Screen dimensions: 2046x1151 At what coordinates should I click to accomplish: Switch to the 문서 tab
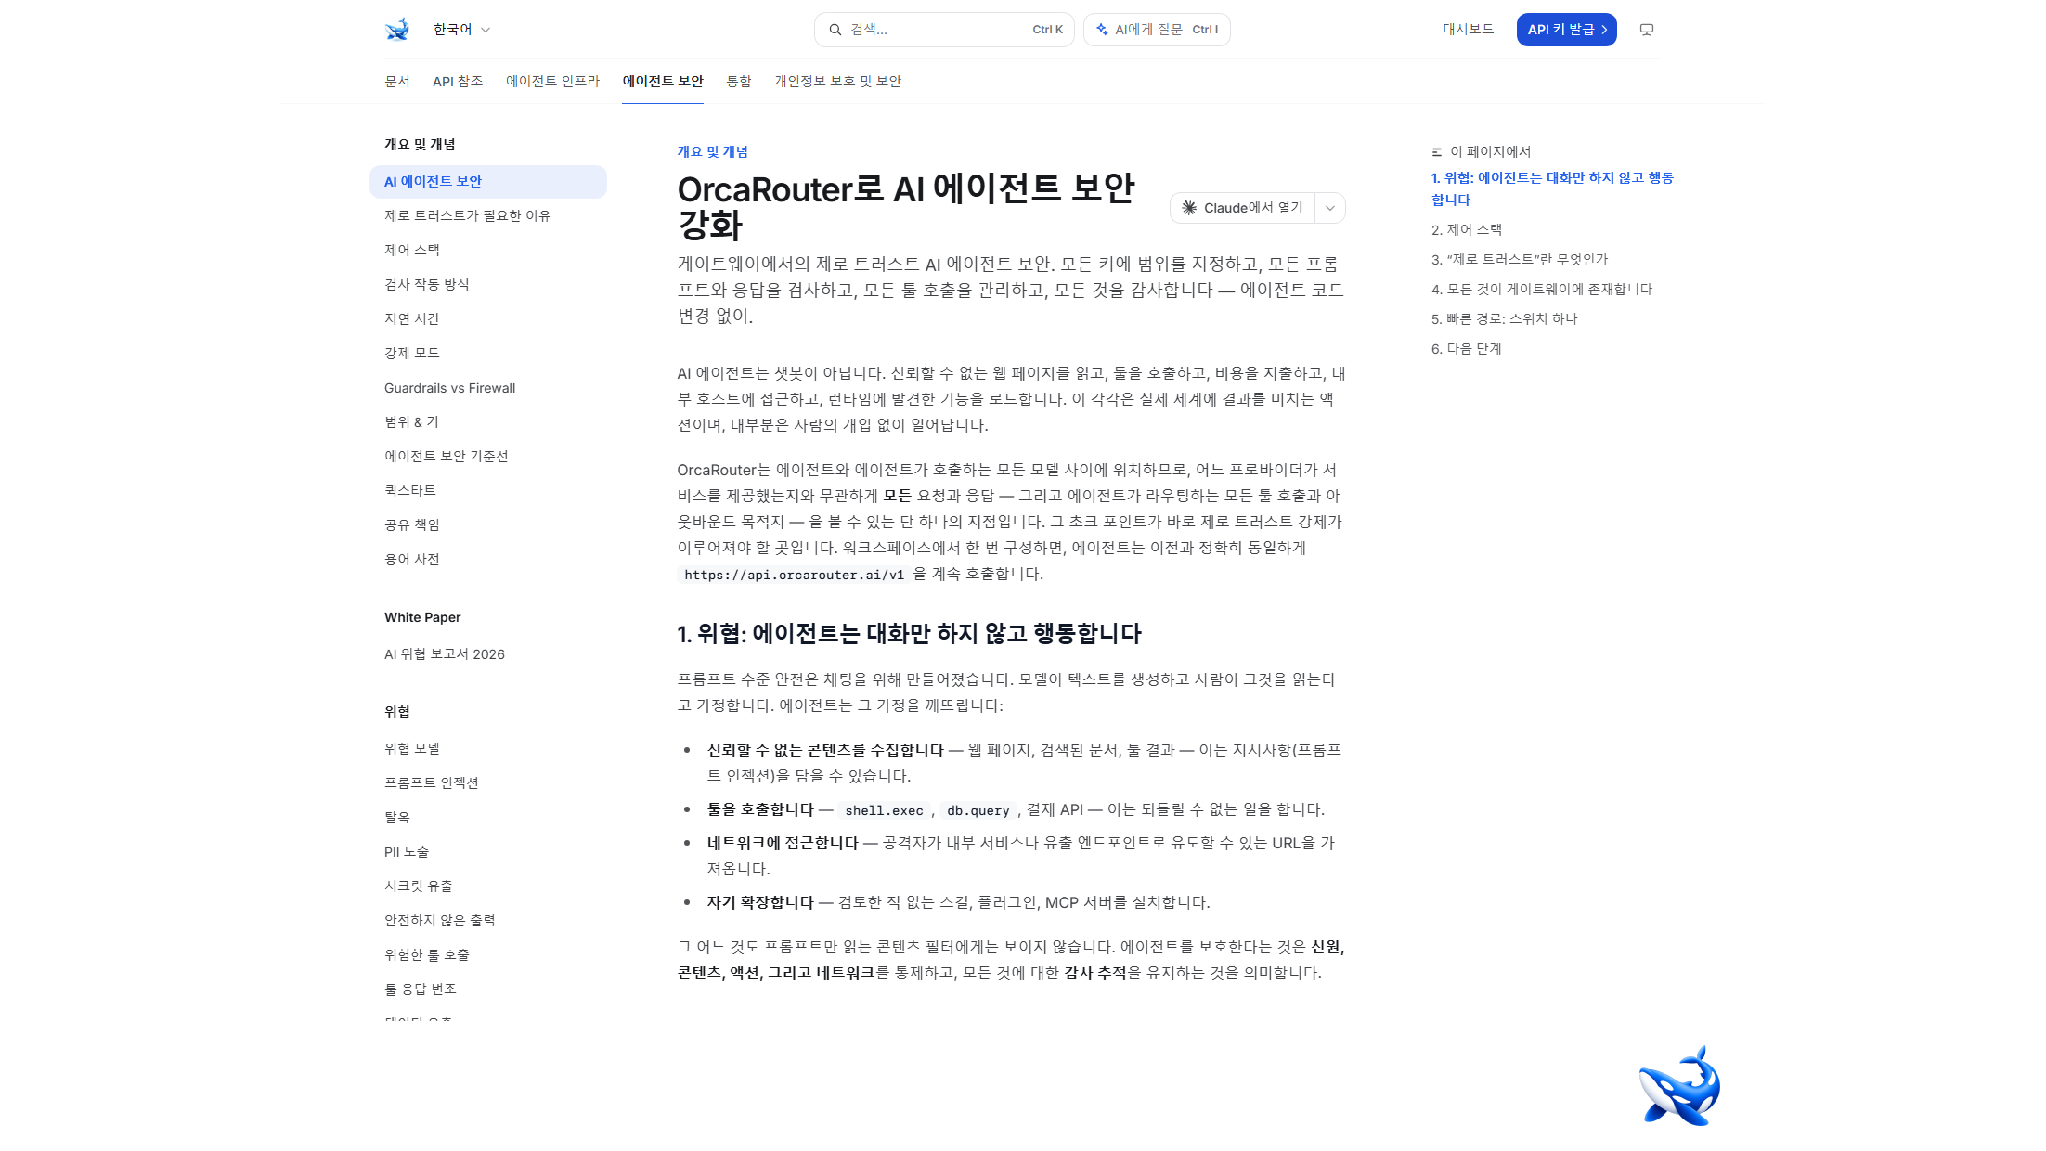pyautogui.click(x=396, y=81)
